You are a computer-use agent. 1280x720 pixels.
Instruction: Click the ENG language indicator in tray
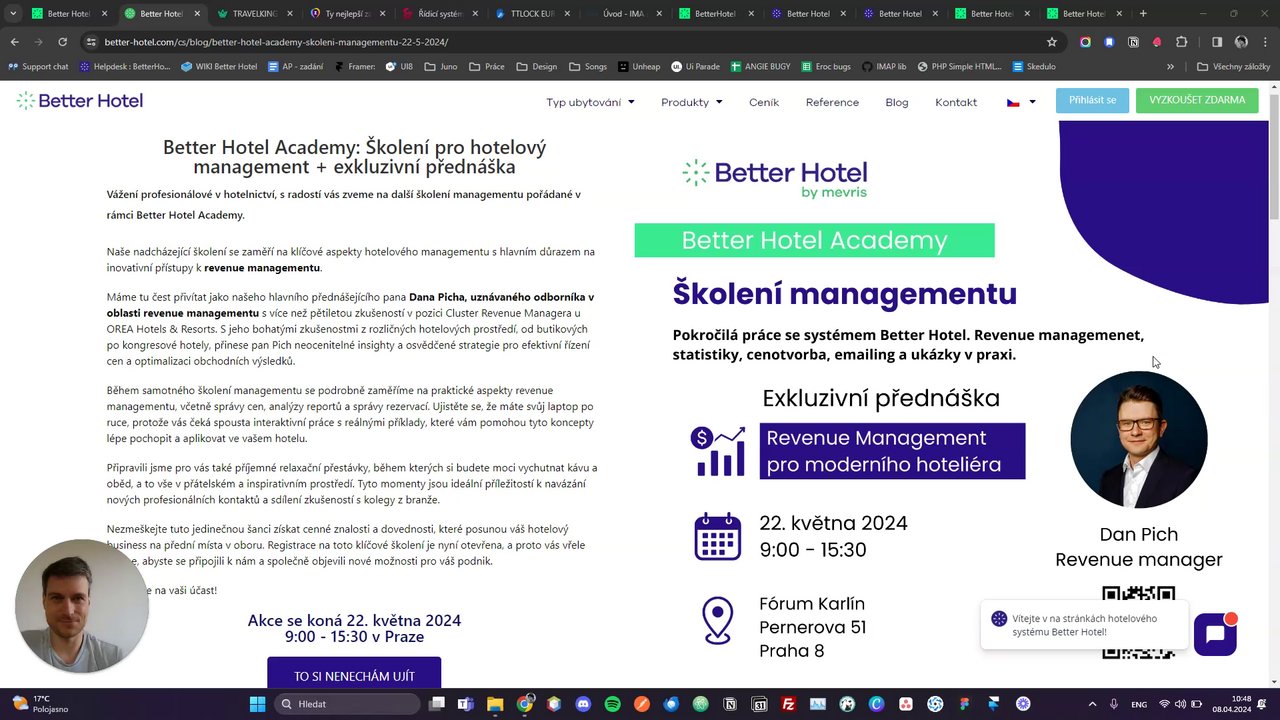coord(1139,704)
